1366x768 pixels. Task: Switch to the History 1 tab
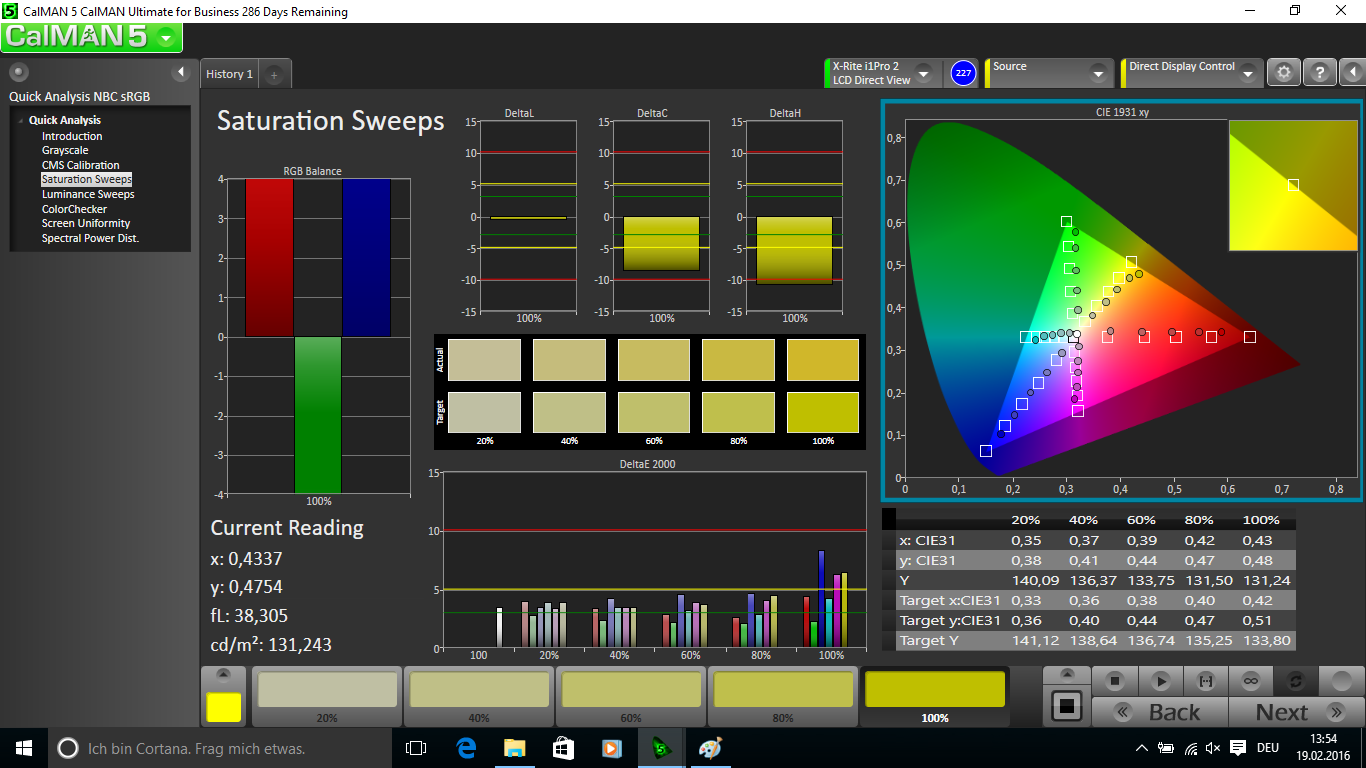(x=229, y=74)
